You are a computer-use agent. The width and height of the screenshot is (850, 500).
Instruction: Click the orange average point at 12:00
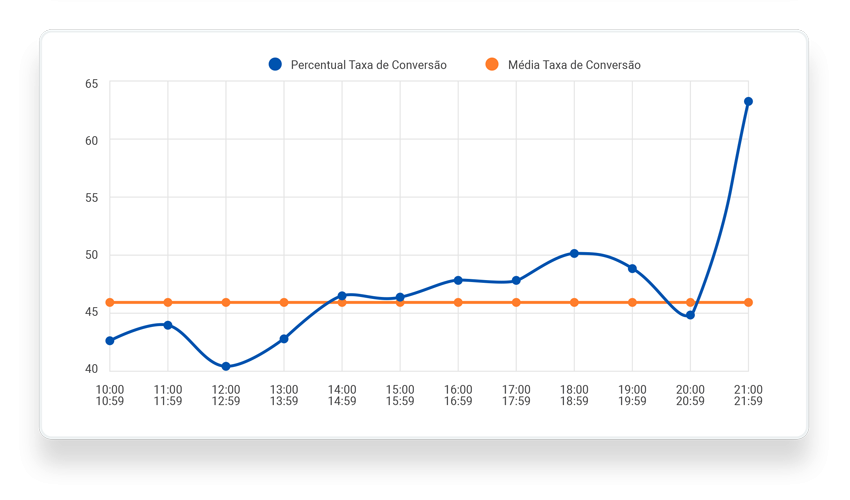pyautogui.click(x=226, y=302)
